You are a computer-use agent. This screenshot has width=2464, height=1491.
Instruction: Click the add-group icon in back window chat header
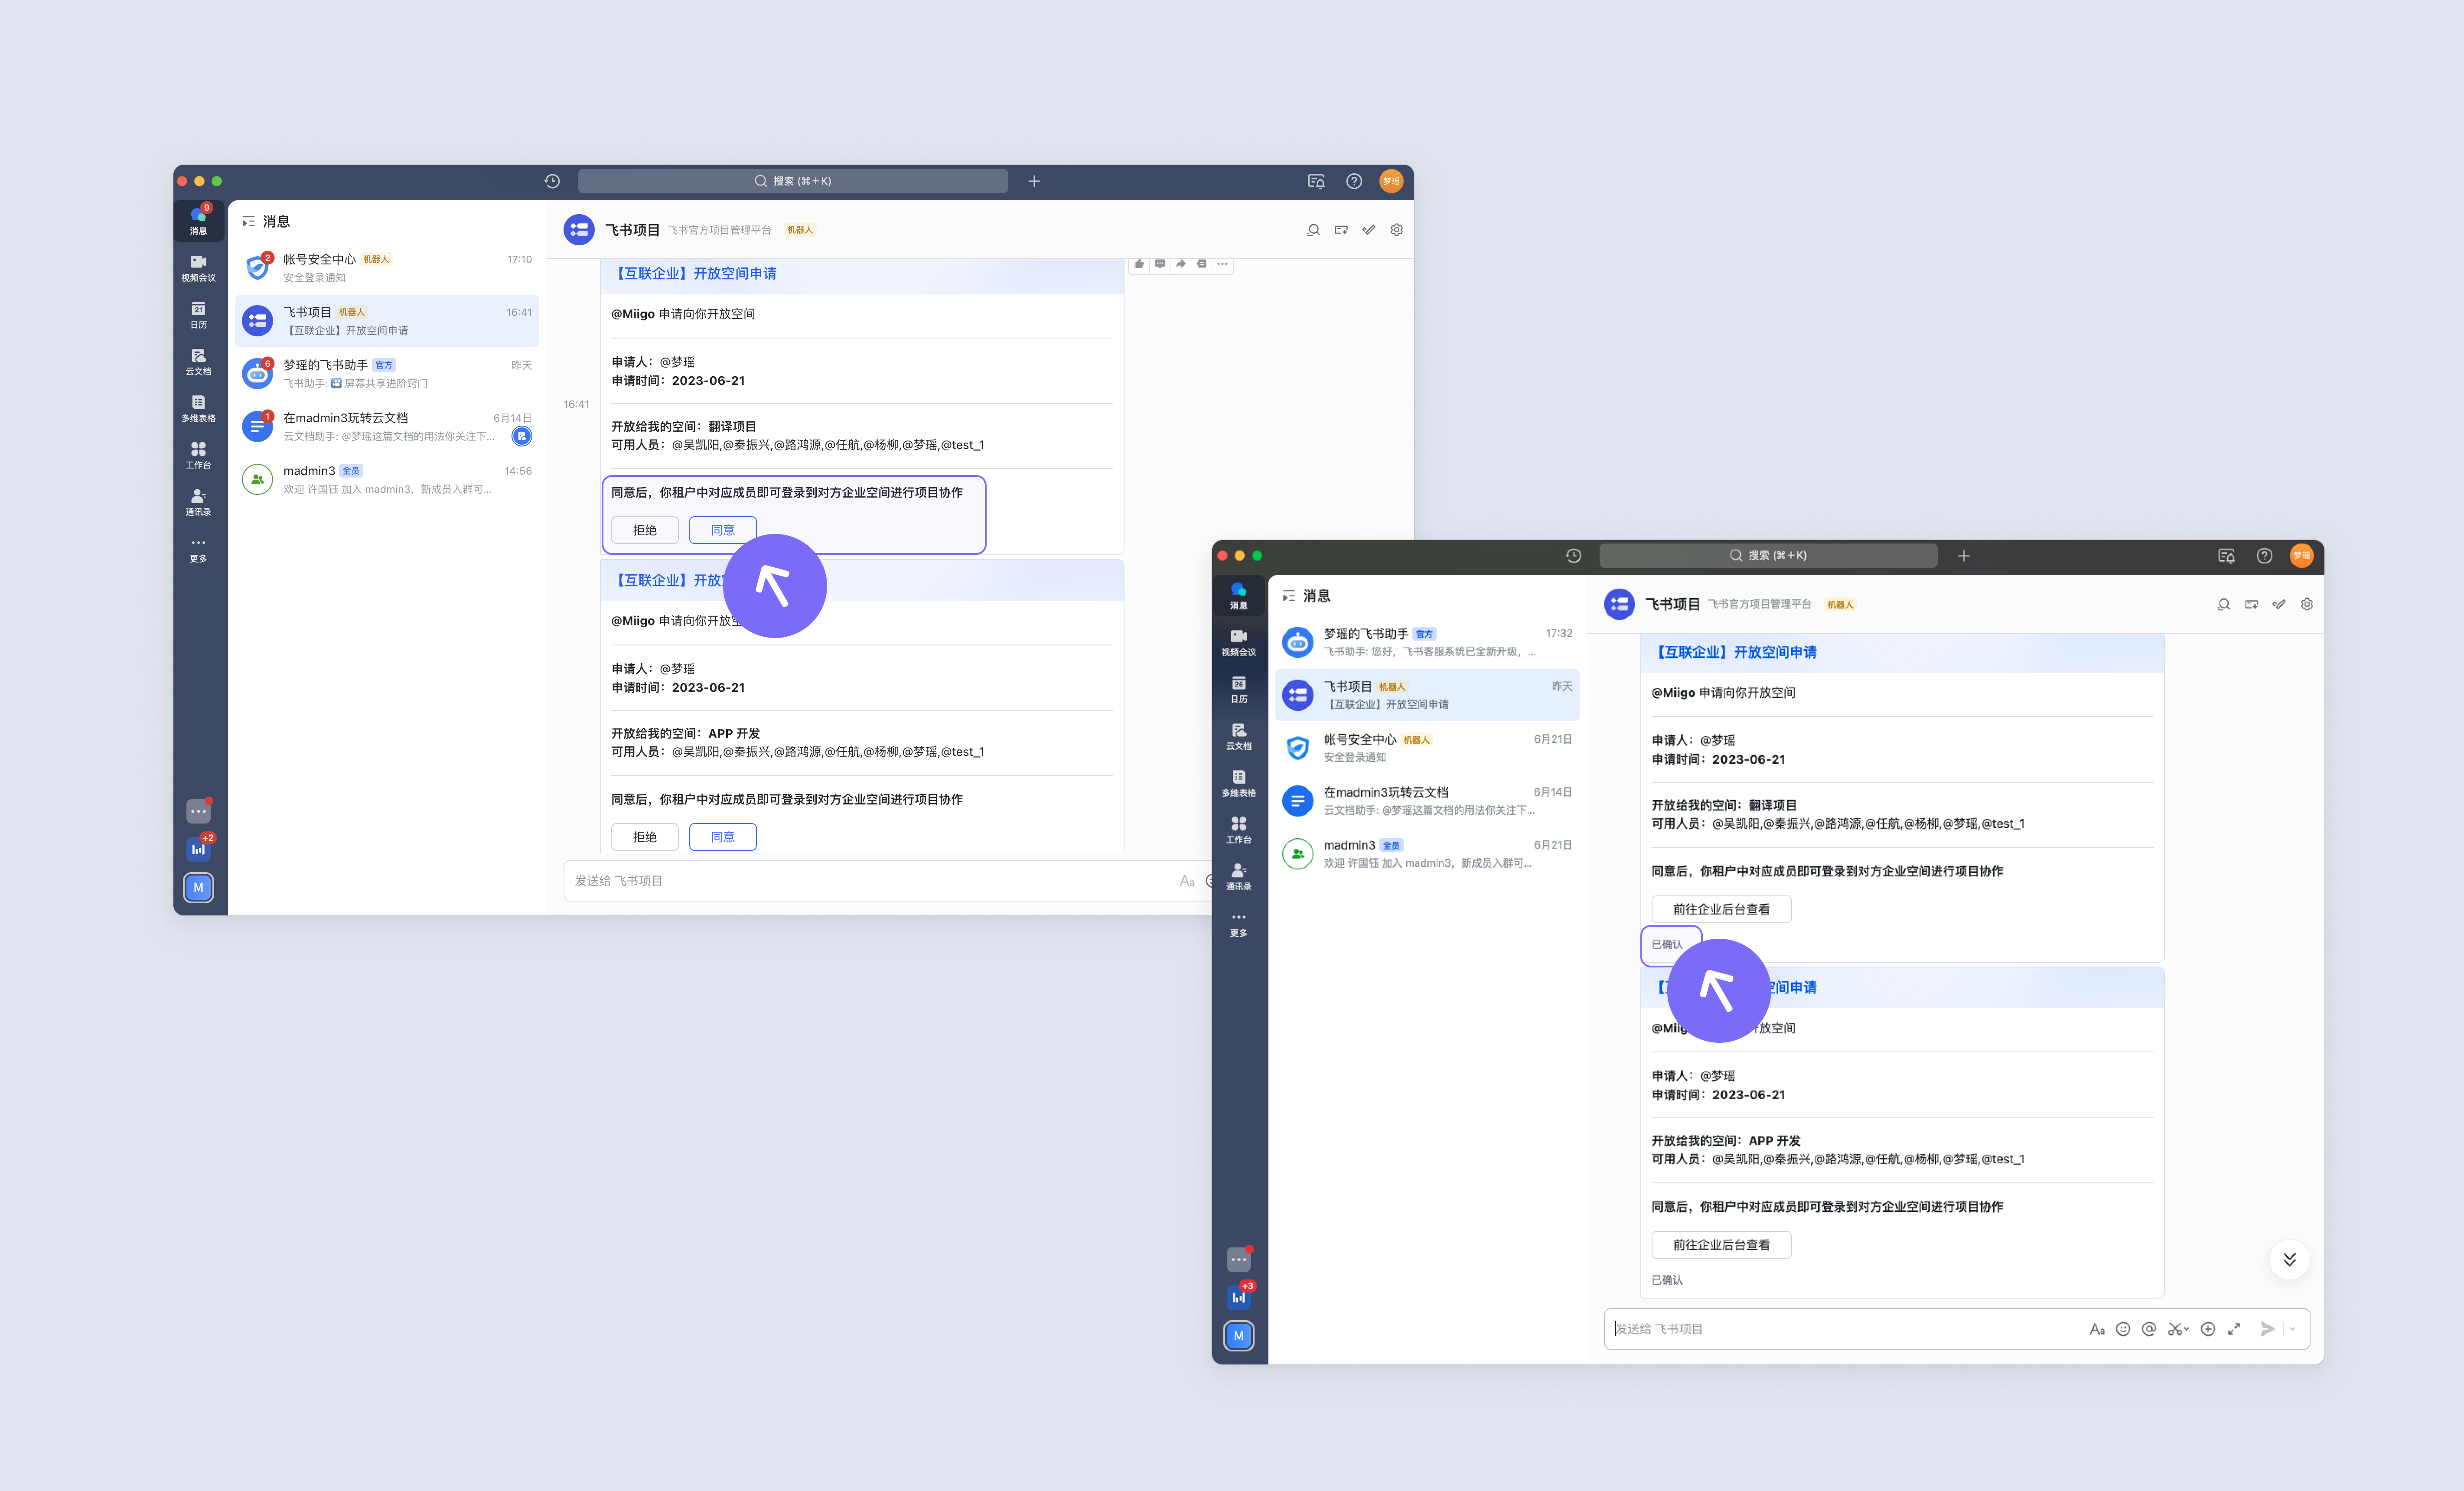coord(1341,230)
